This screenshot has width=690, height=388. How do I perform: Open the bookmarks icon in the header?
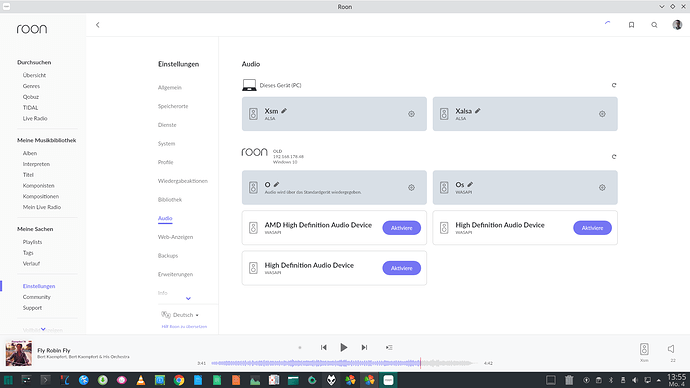pos(631,25)
